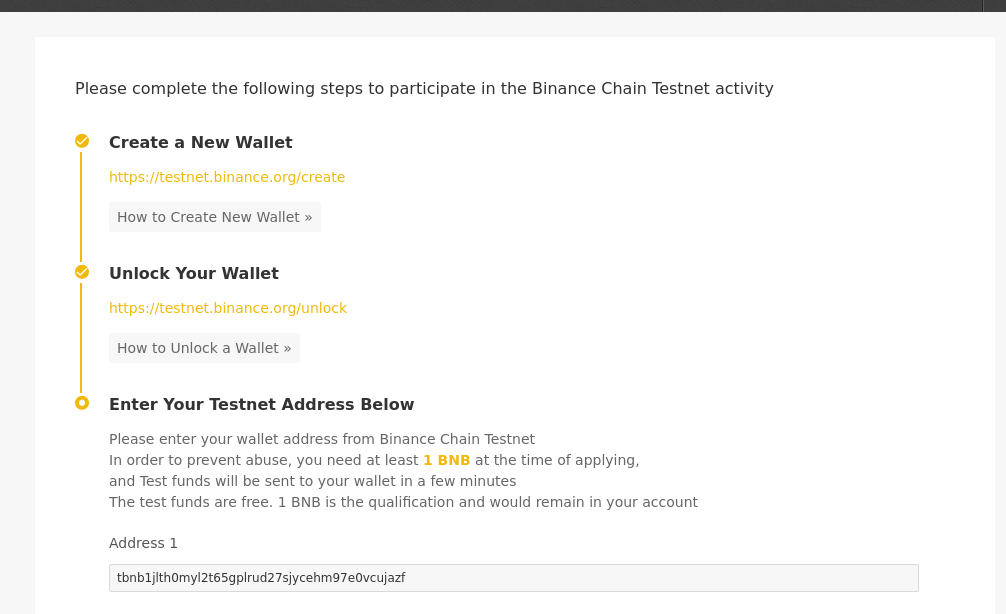The image size is (1006, 614).
Task: Click the line connecting Create and Unlock steps
Action: point(81,206)
